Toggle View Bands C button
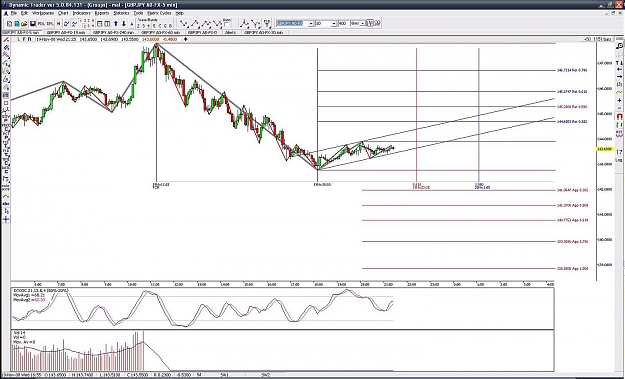 point(160,26)
